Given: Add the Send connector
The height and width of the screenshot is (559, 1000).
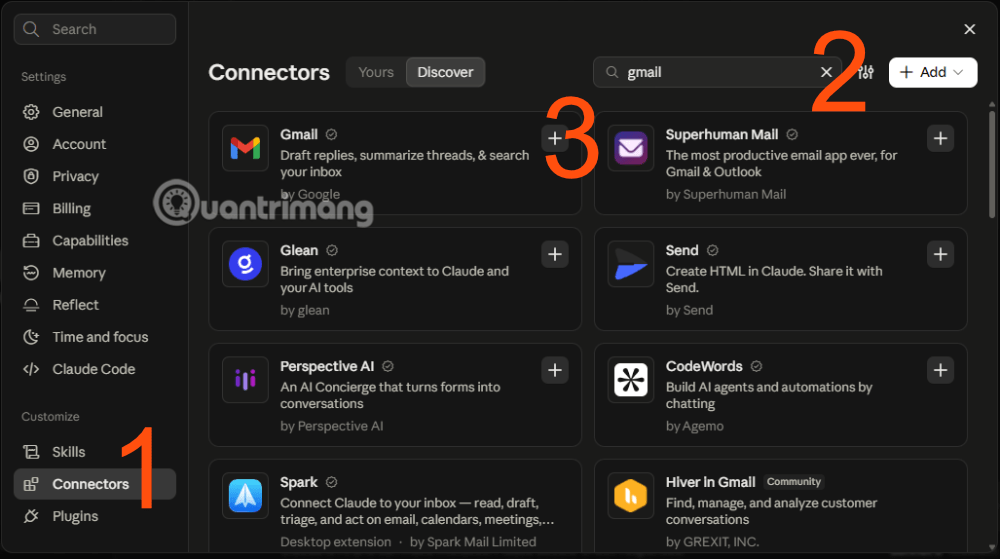Looking at the screenshot, I should point(940,254).
